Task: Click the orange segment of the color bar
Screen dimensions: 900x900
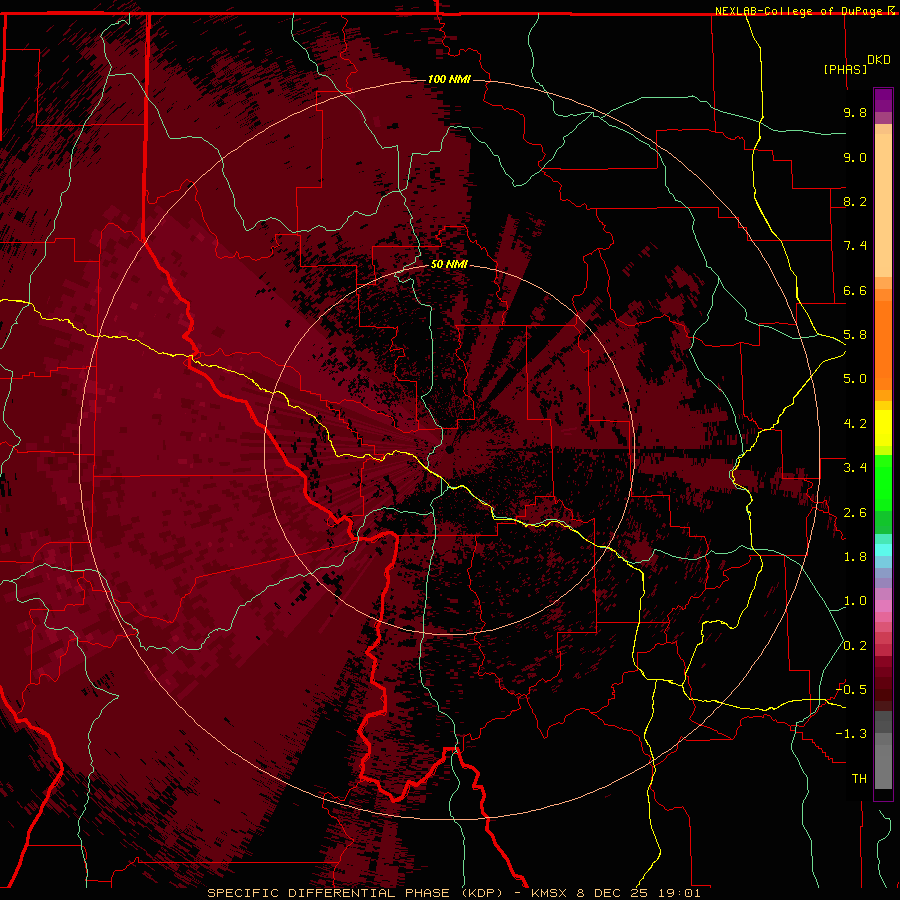Action: 883,344
